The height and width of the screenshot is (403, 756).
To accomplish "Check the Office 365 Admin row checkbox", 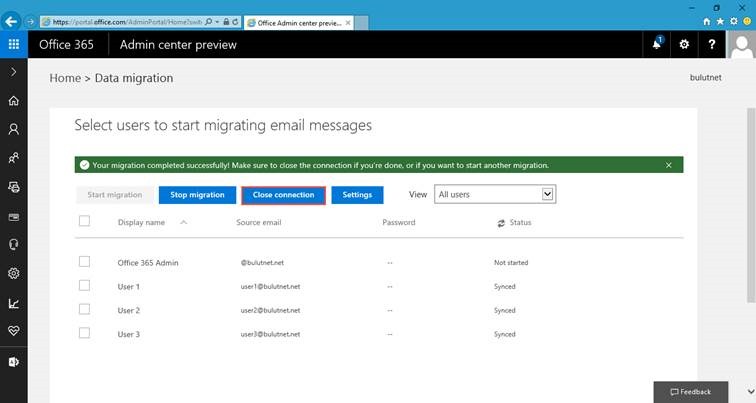I will coord(84,261).
